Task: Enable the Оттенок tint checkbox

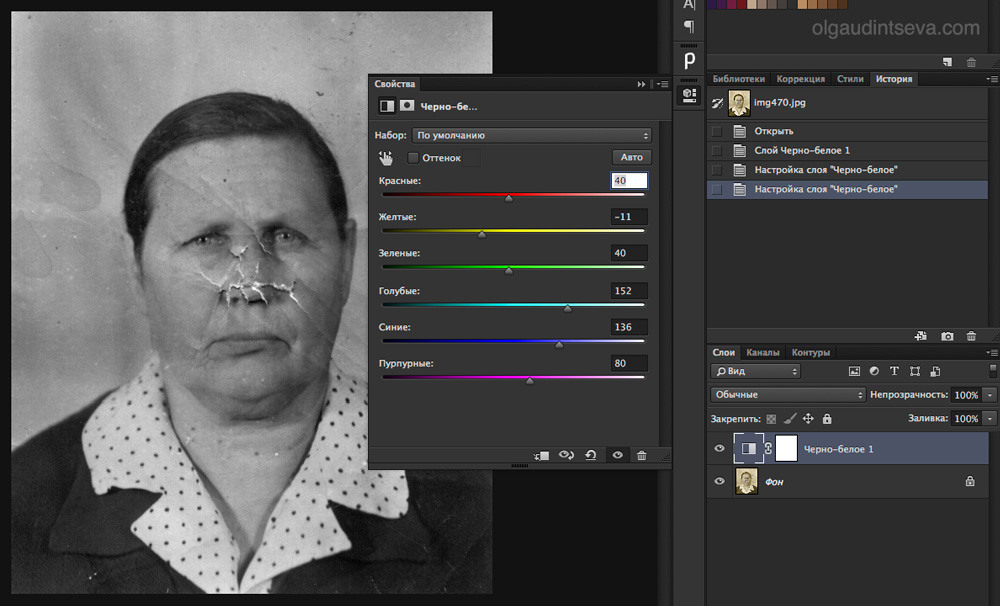Action: tap(413, 158)
